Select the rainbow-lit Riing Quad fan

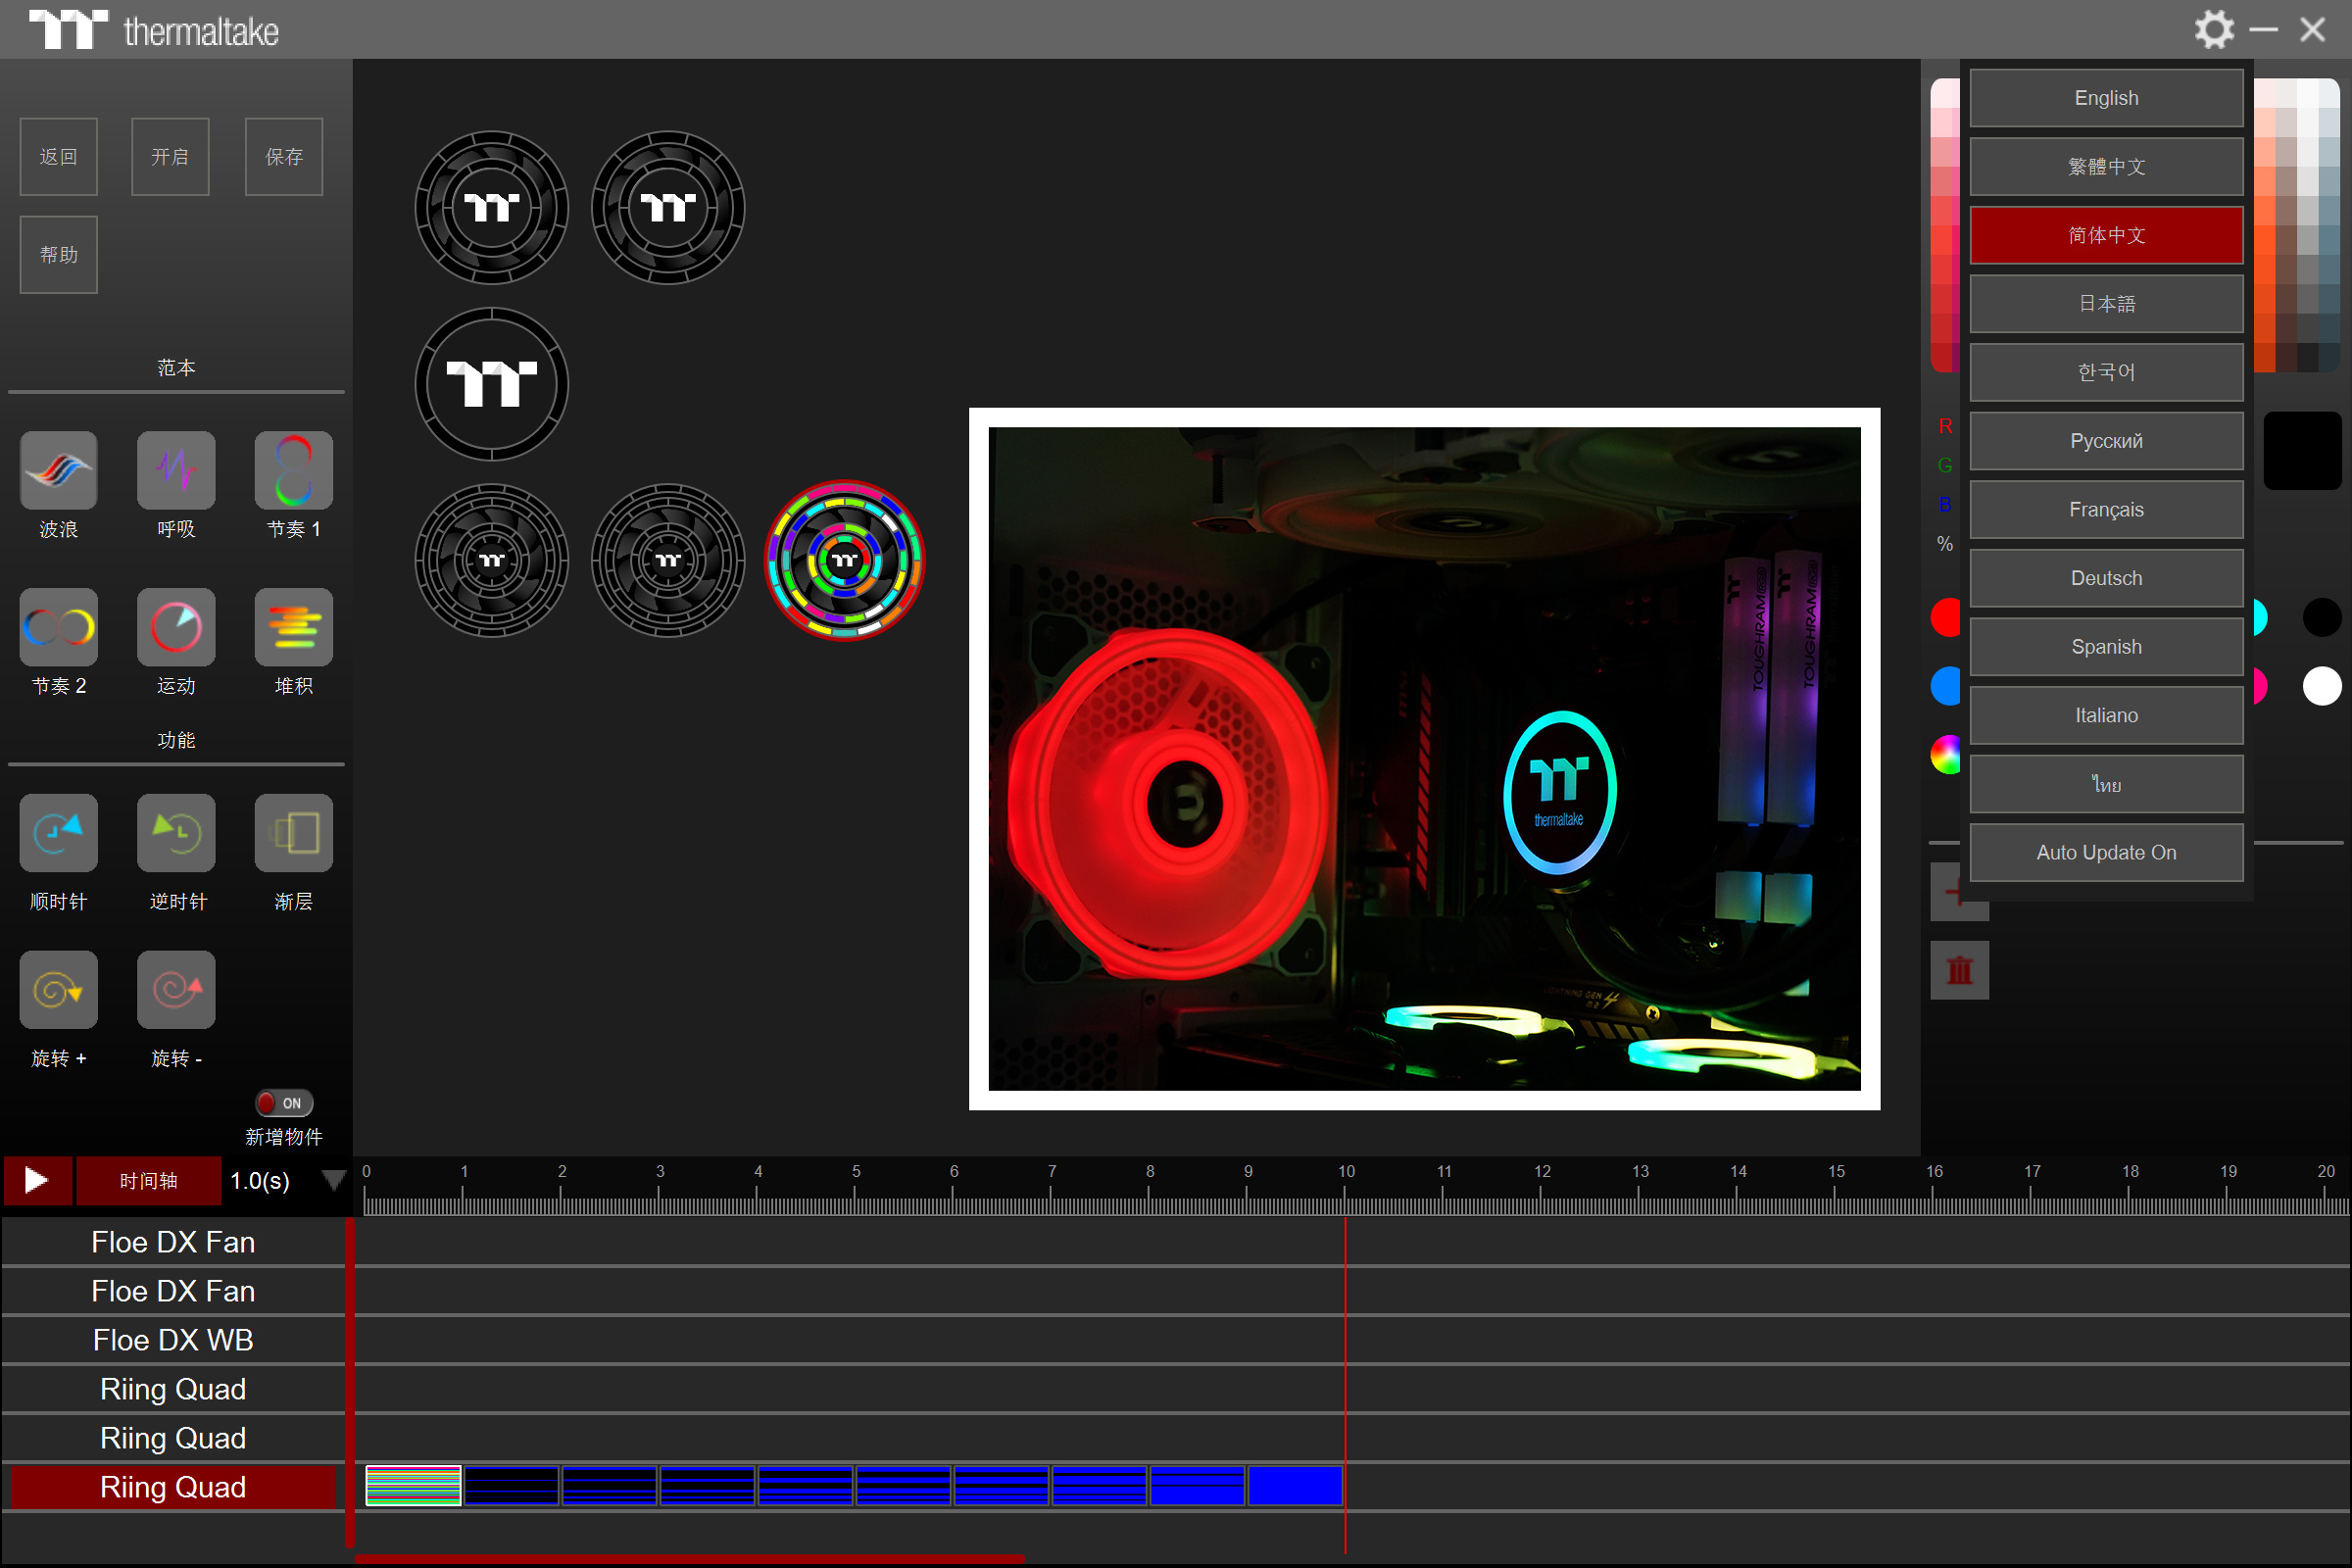tap(844, 560)
